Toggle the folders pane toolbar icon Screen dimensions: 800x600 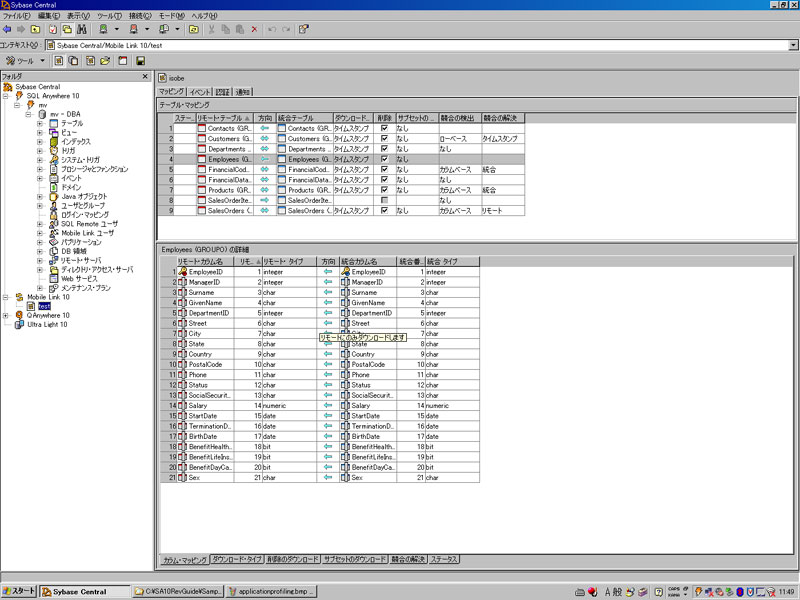point(67,30)
